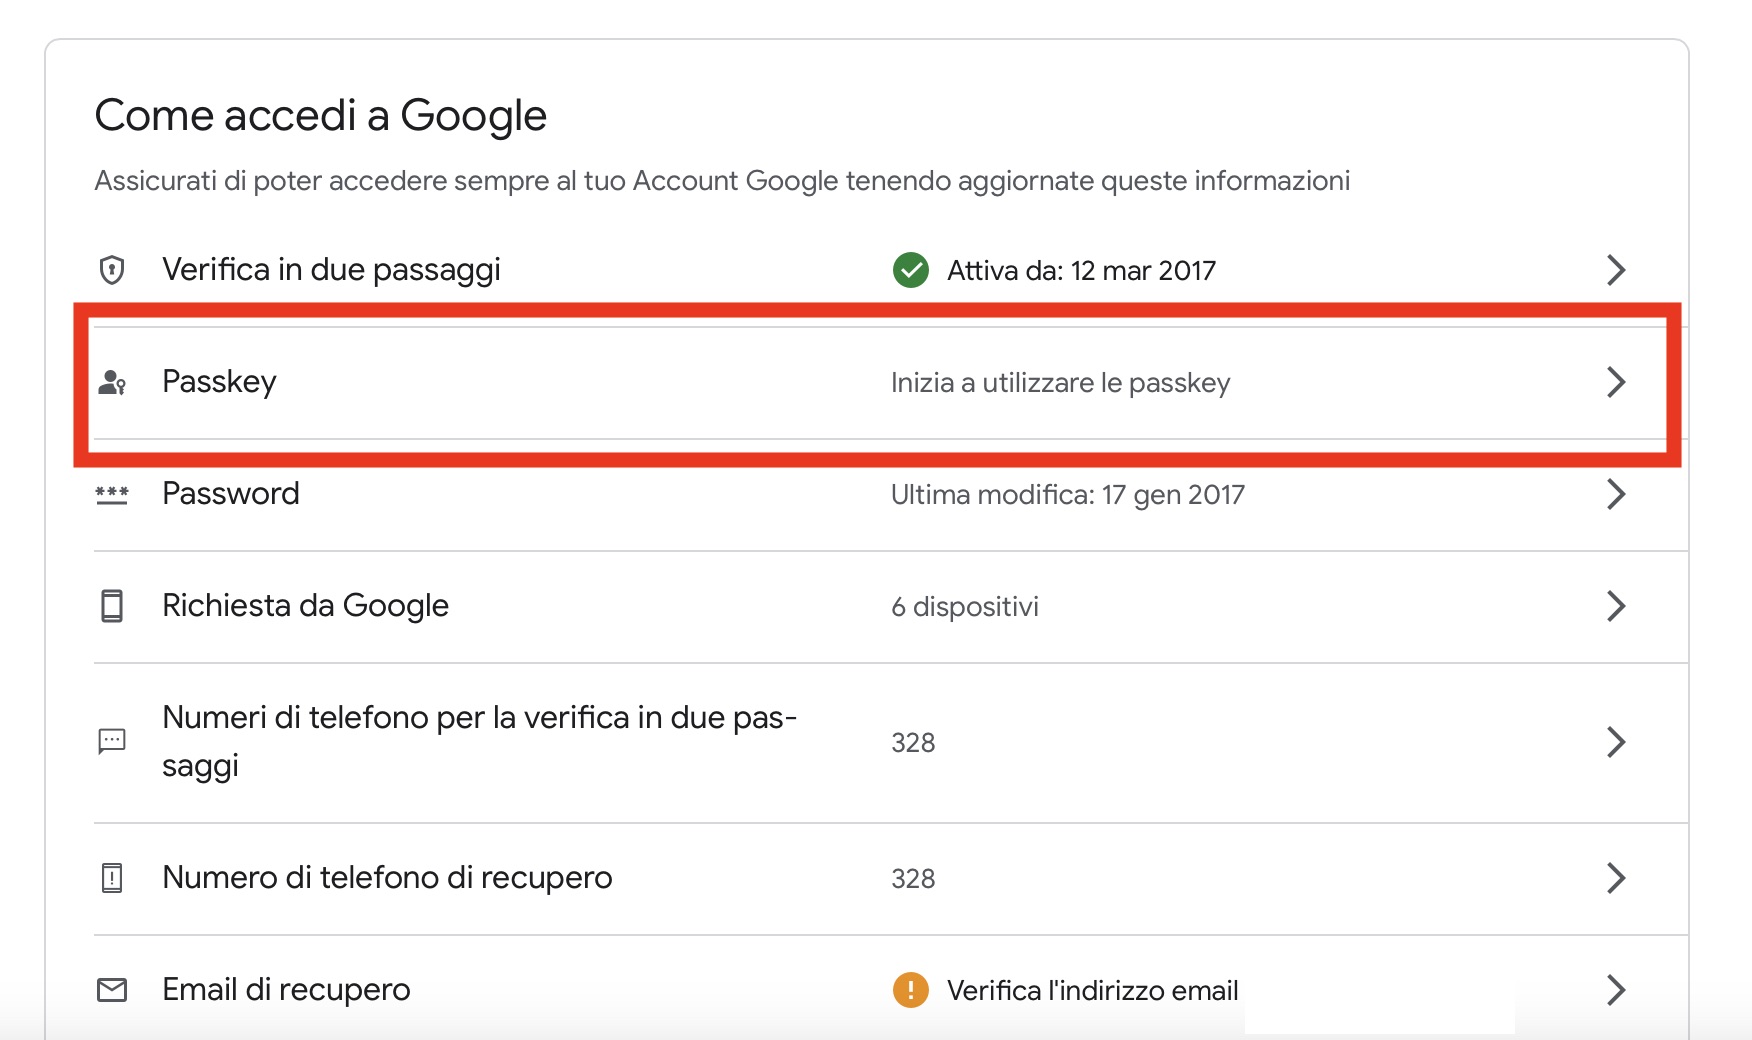The height and width of the screenshot is (1040, 1752).
Task: Open chevron for Richiesta da Google
Action: pyautogui.click(x=1615, y=606)
